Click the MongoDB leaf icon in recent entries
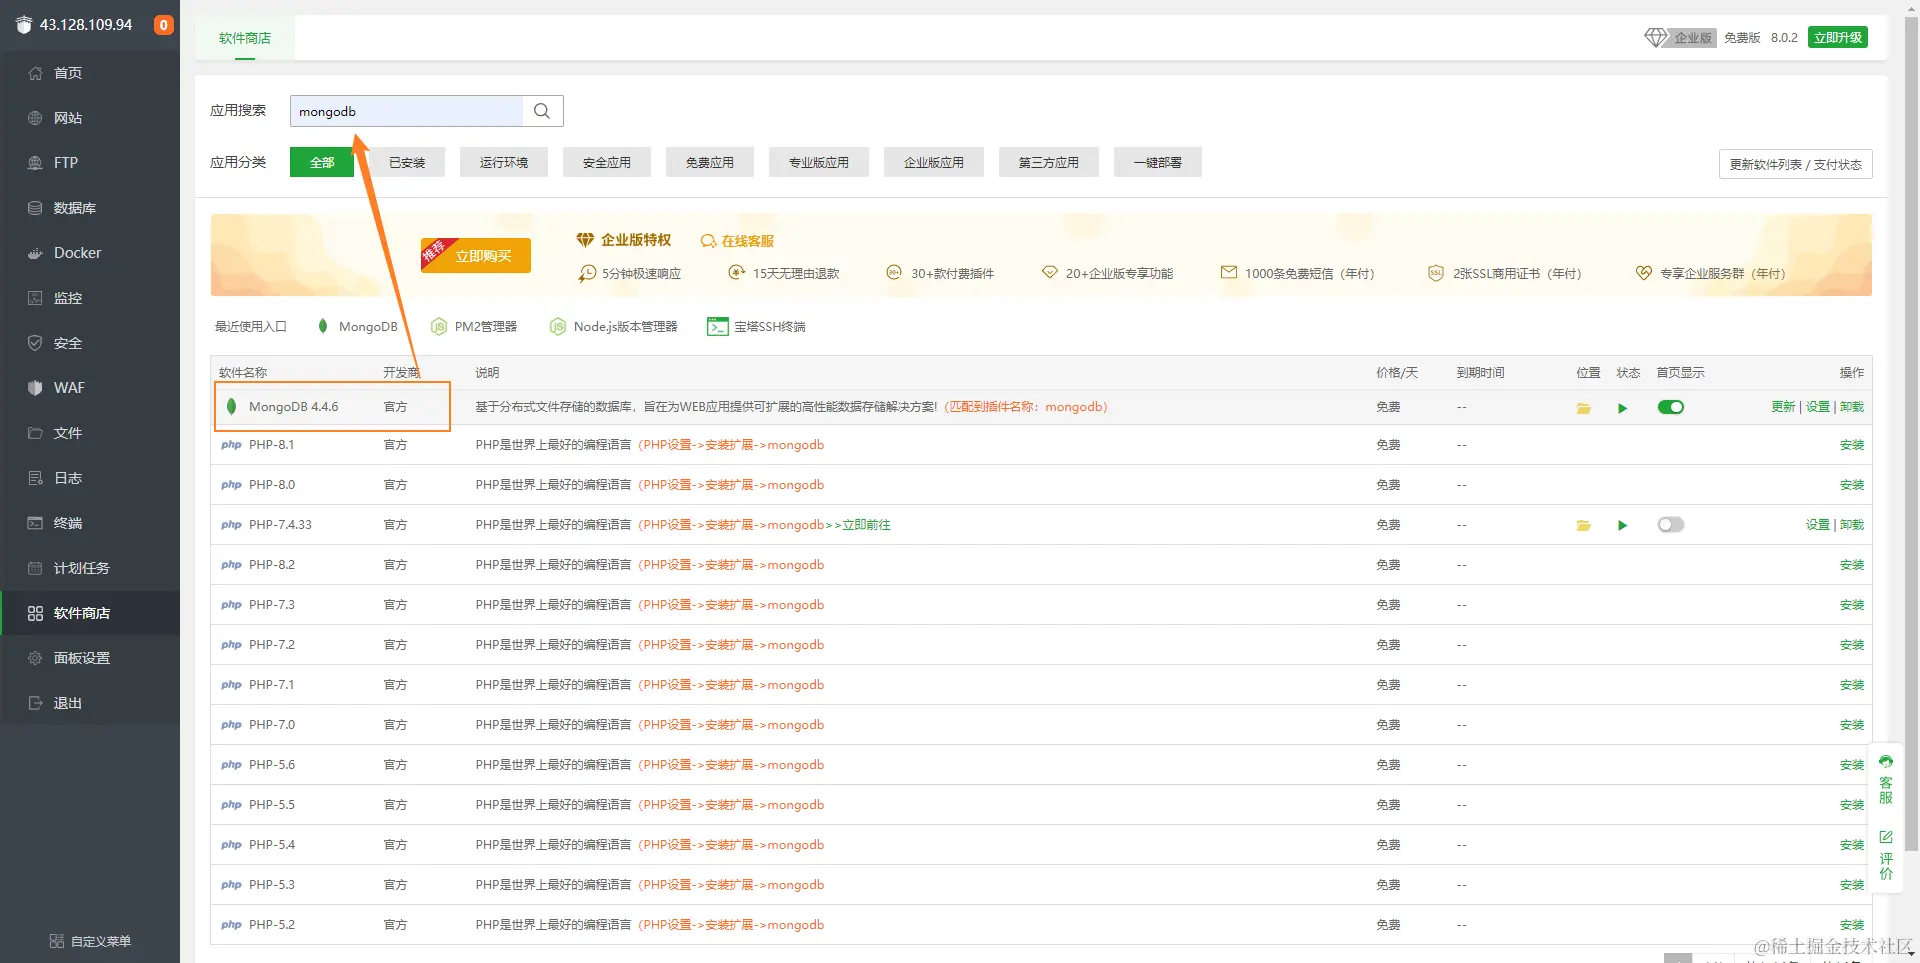 [323, 326]
